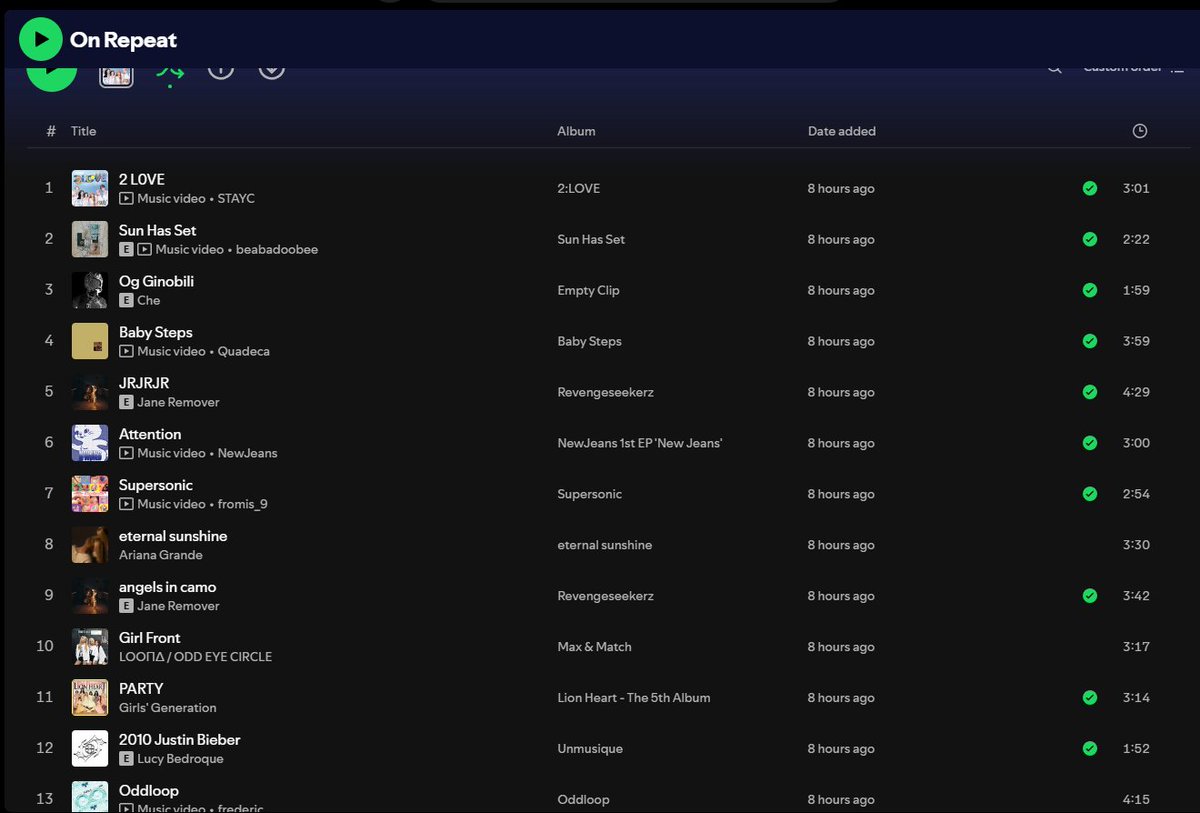Open the Max & Match album link
This screenshot has width=1200, height=813.
(x=595, y=648)
